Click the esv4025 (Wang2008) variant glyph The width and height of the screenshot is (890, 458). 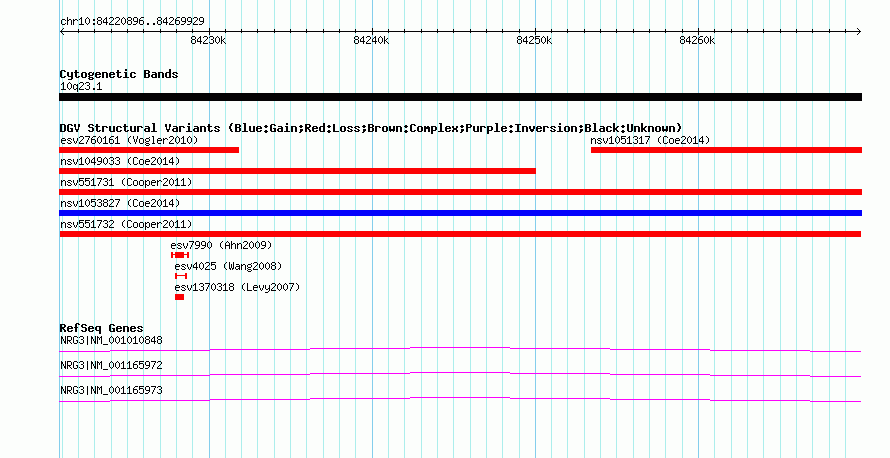[x=181, y=276]
